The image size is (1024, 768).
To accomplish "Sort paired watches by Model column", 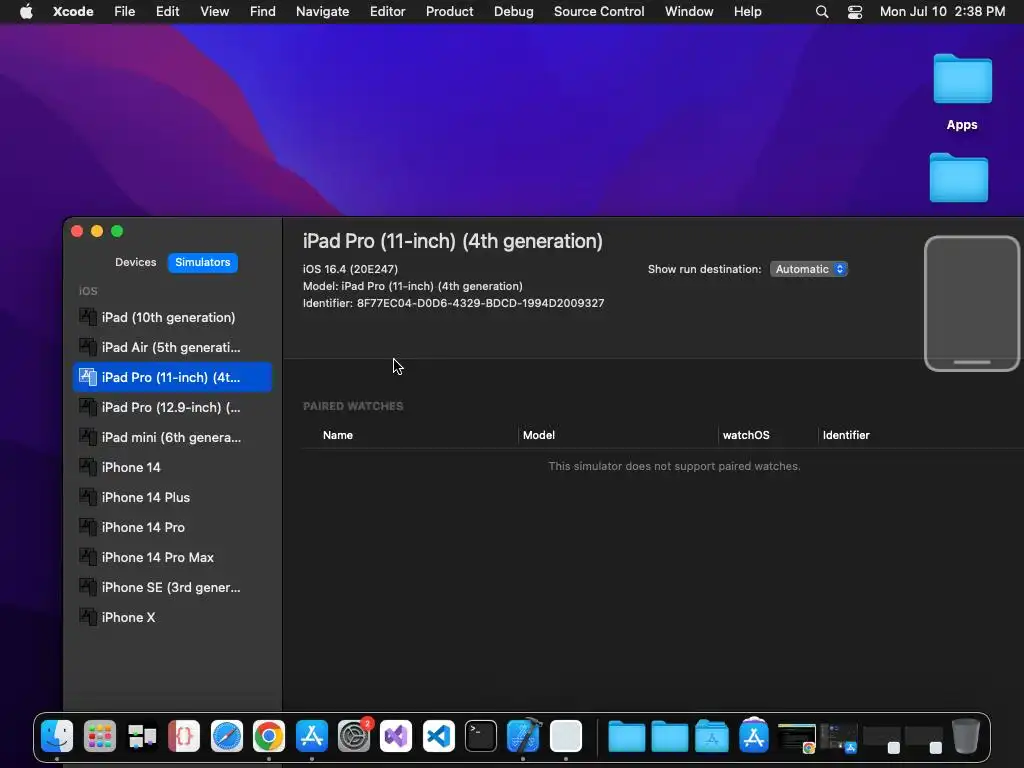I will (x=539, y=435).
